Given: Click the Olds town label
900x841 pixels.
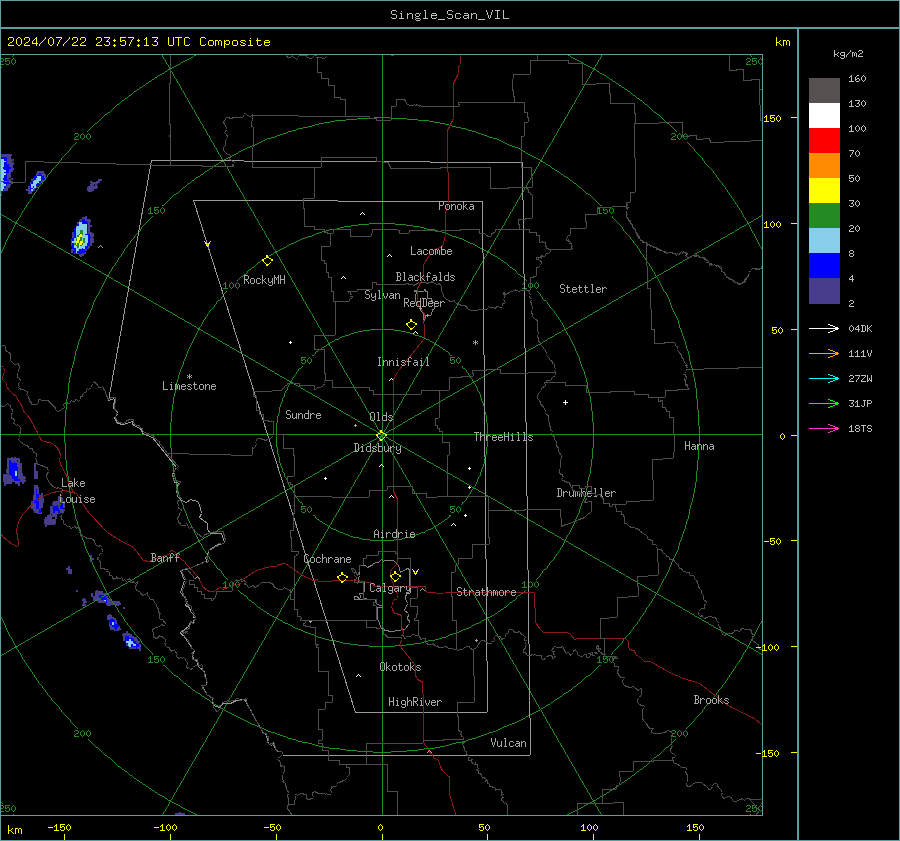Looking at the screenshot, I should pos(381,417).
